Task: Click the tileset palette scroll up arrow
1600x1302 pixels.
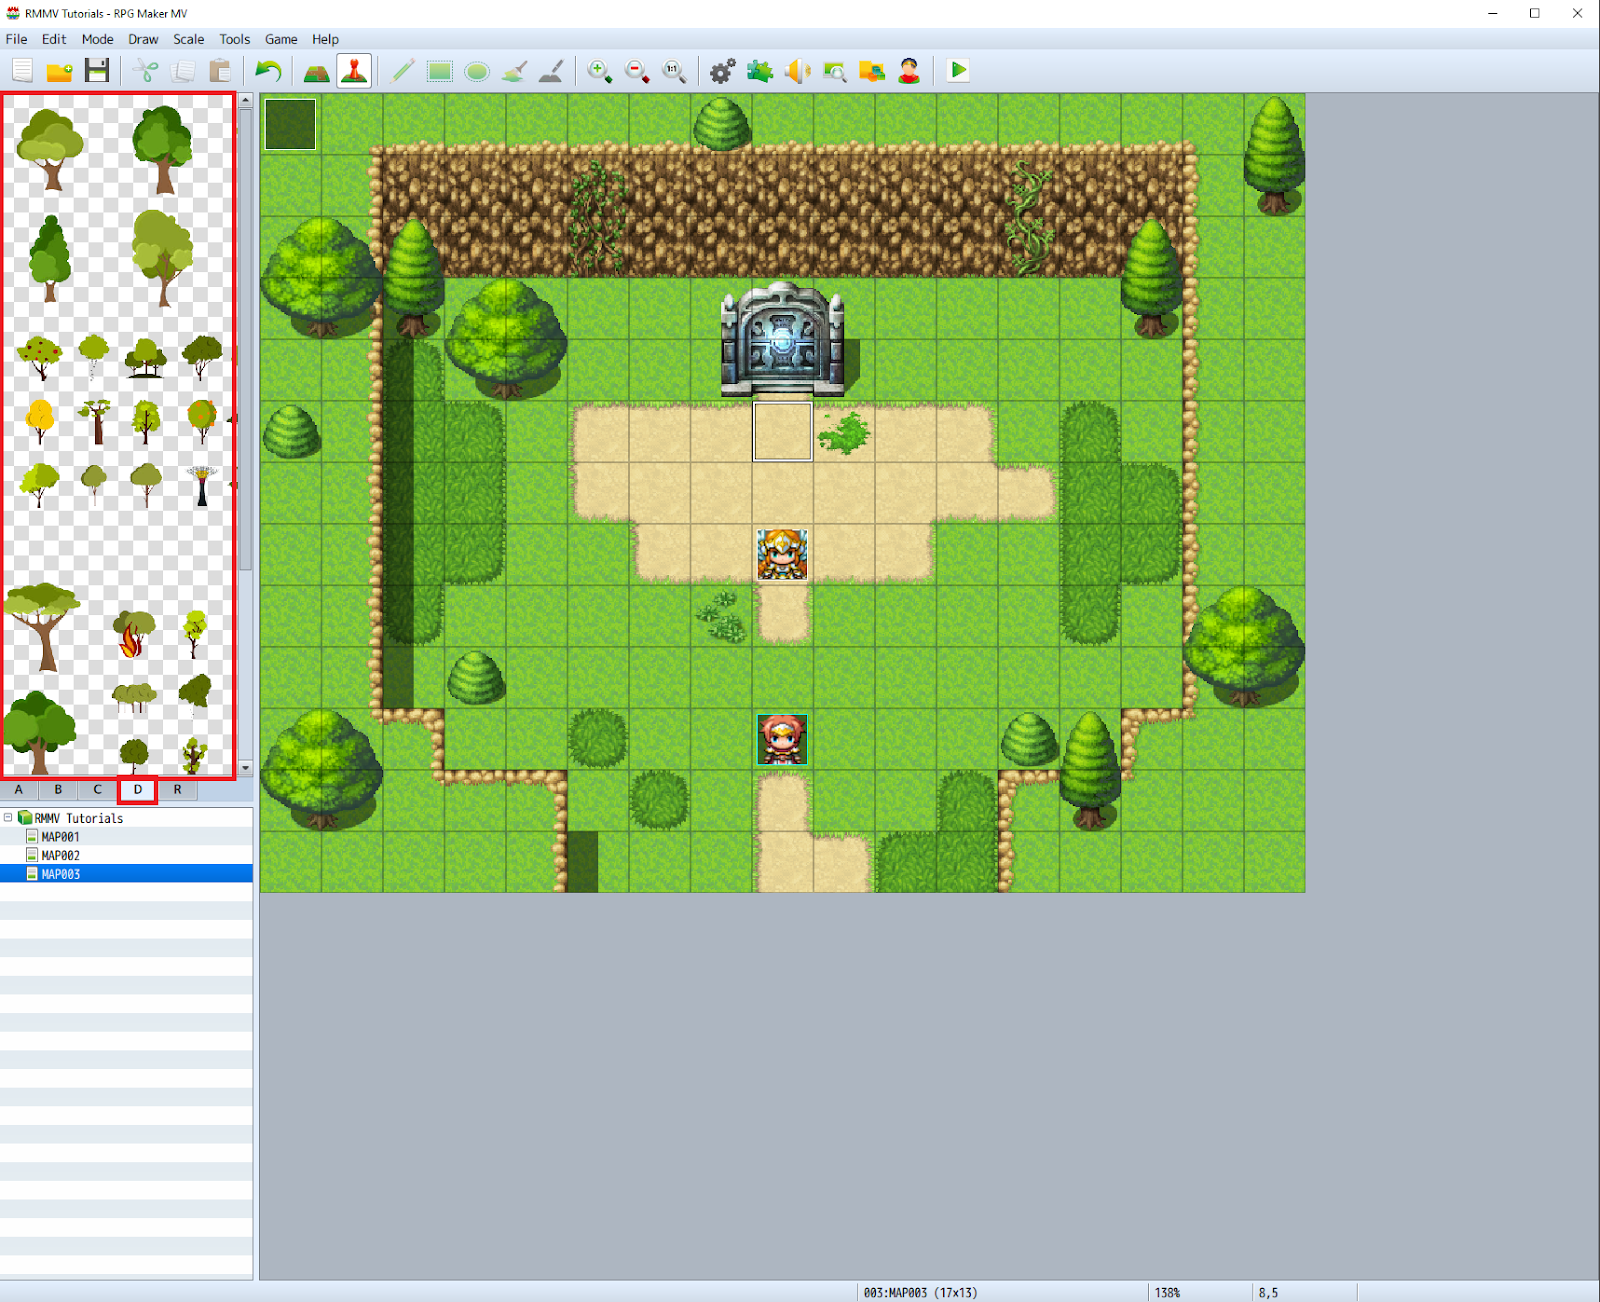Action: [x=246, y=101]
